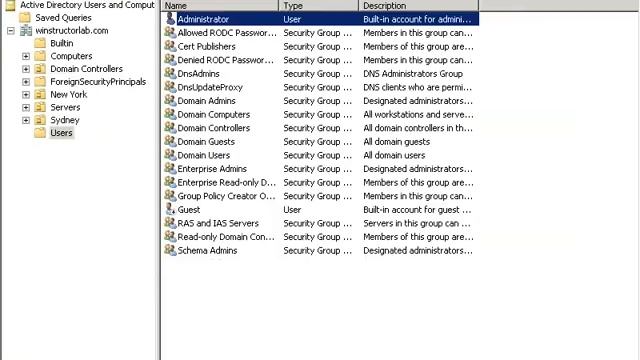640x360 pixels.
Task: Select the Servers OU label
Action: pyautogui.click(x=65, y=107)
